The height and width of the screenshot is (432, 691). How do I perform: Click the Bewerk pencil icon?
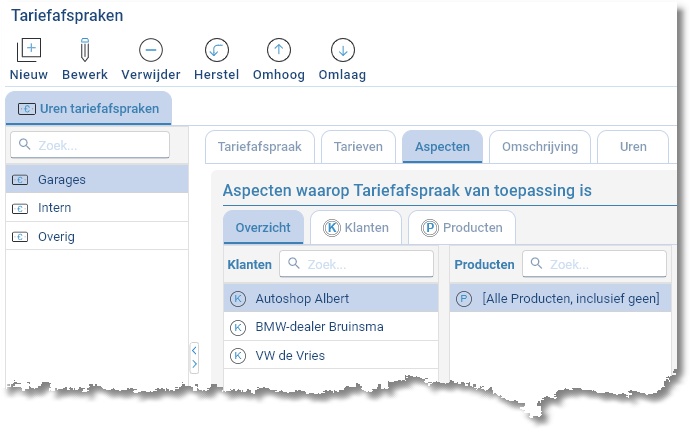[x=85, y=50]
